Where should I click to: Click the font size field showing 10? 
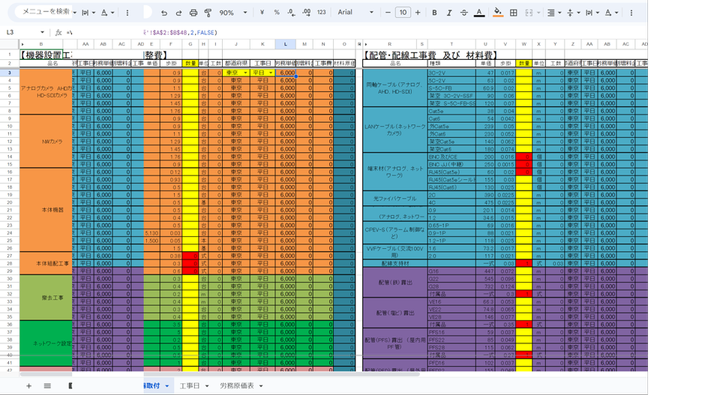coord(403,12)
